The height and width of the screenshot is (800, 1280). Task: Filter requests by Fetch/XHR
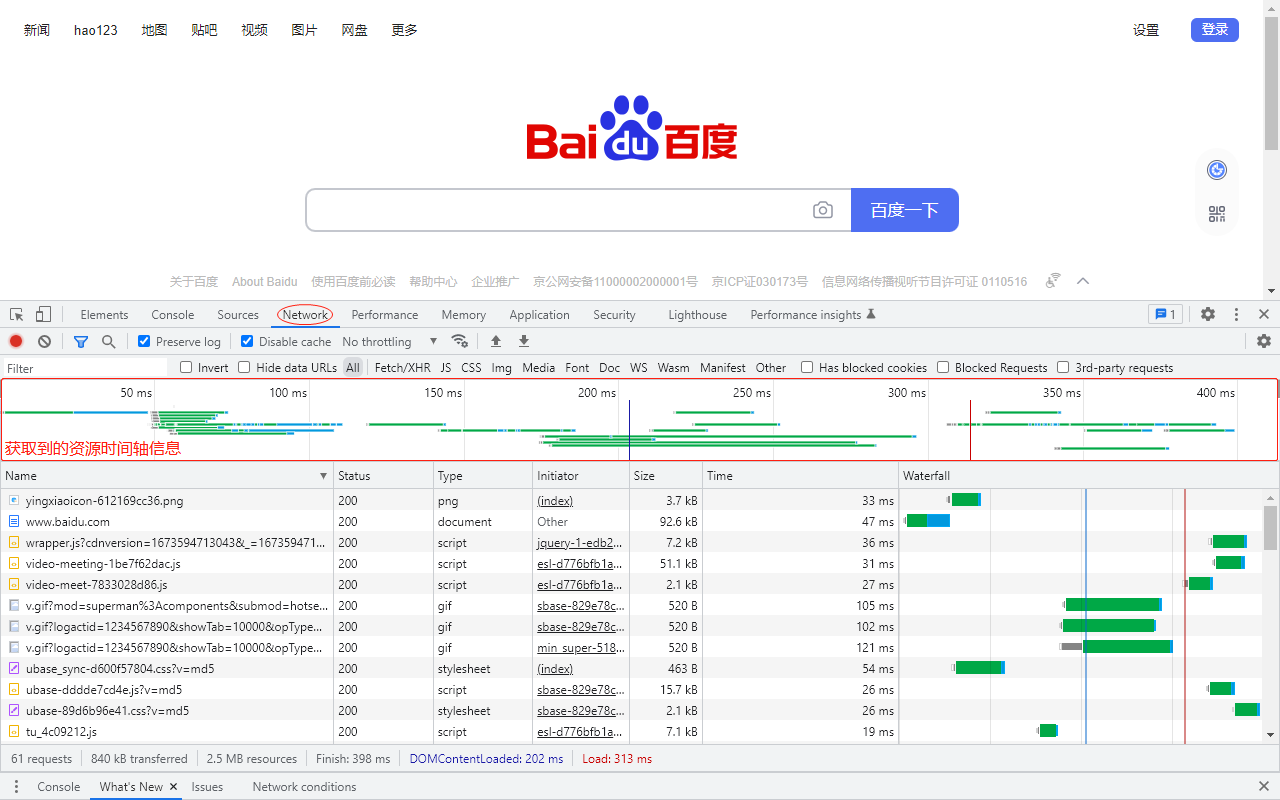[402, 368]
